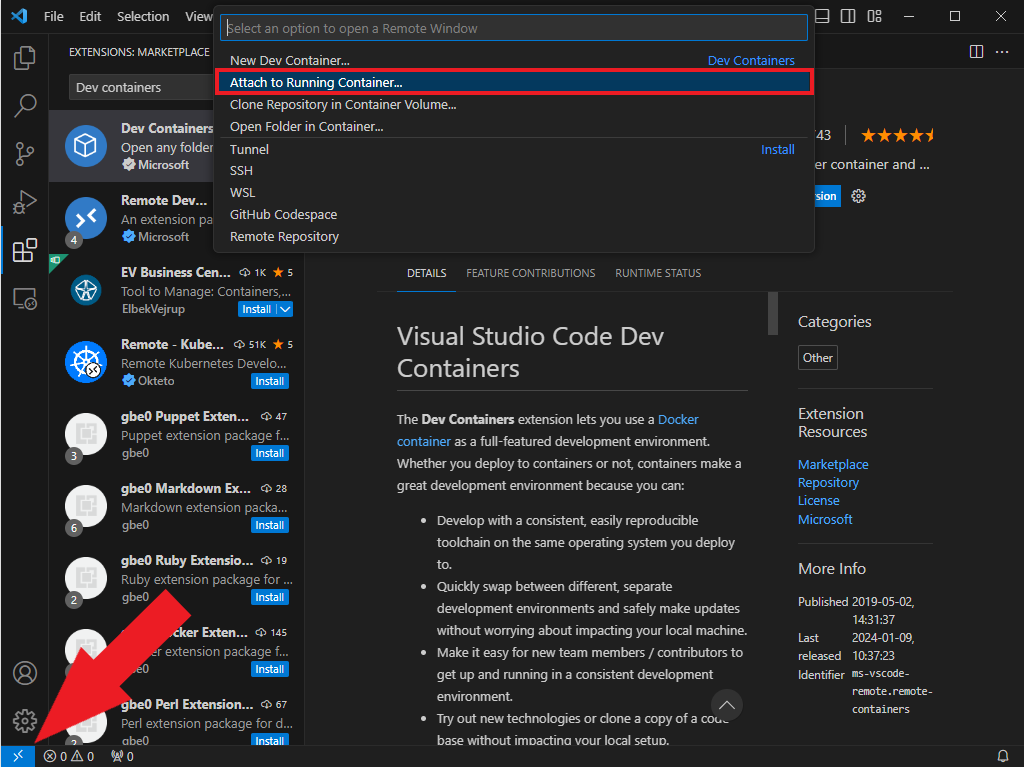Open the Edit menu
Screen dimensions: 1024x767
(90, 16)
